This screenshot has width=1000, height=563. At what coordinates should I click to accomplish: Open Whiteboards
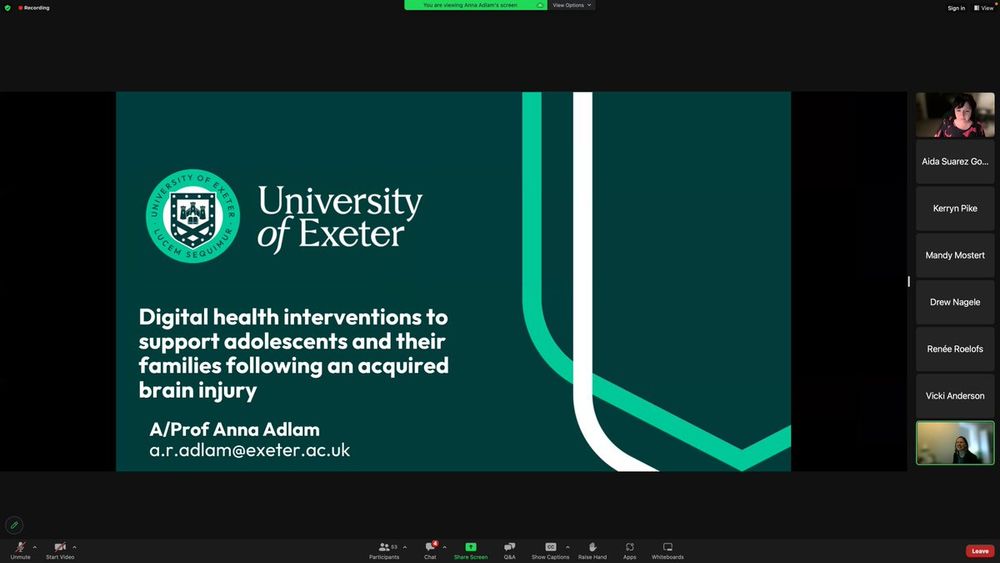[x=668, y=551]
